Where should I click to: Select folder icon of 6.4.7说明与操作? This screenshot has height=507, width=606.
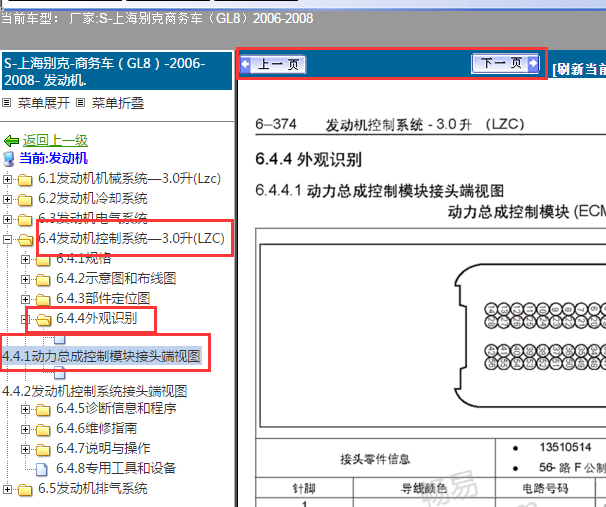click(43, 449)
